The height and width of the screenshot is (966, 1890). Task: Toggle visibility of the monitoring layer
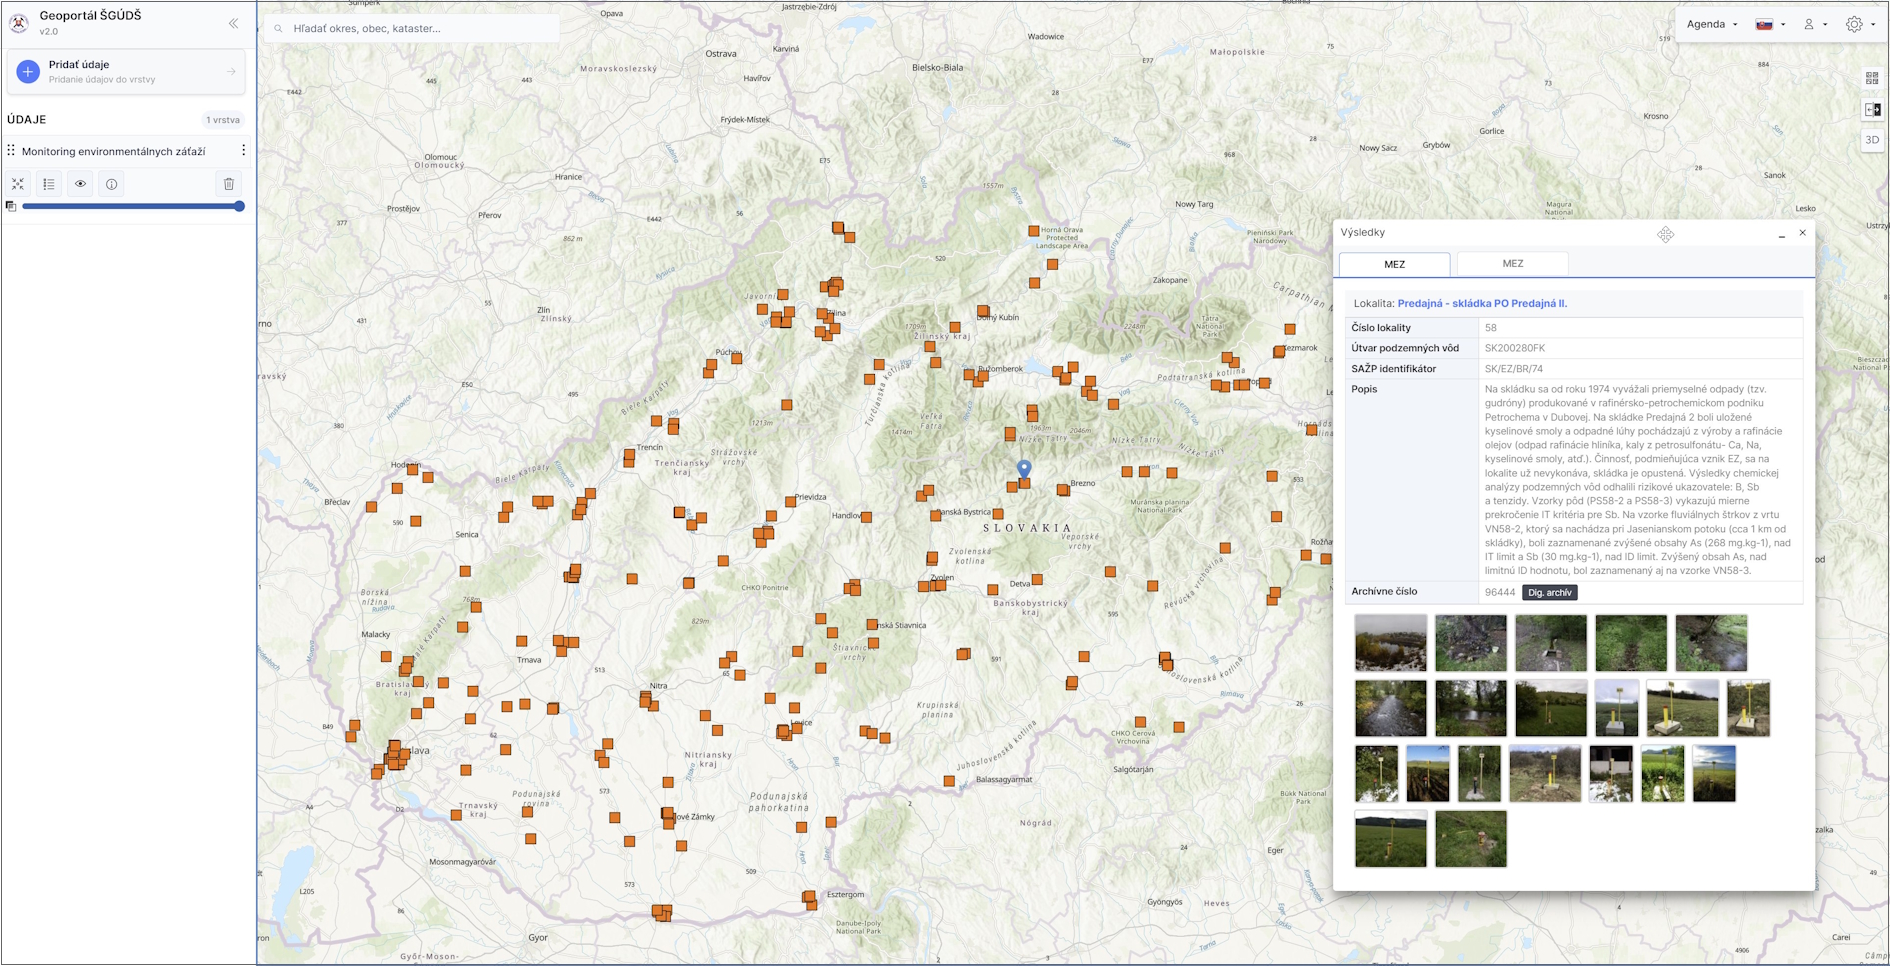tap(81, 184)
